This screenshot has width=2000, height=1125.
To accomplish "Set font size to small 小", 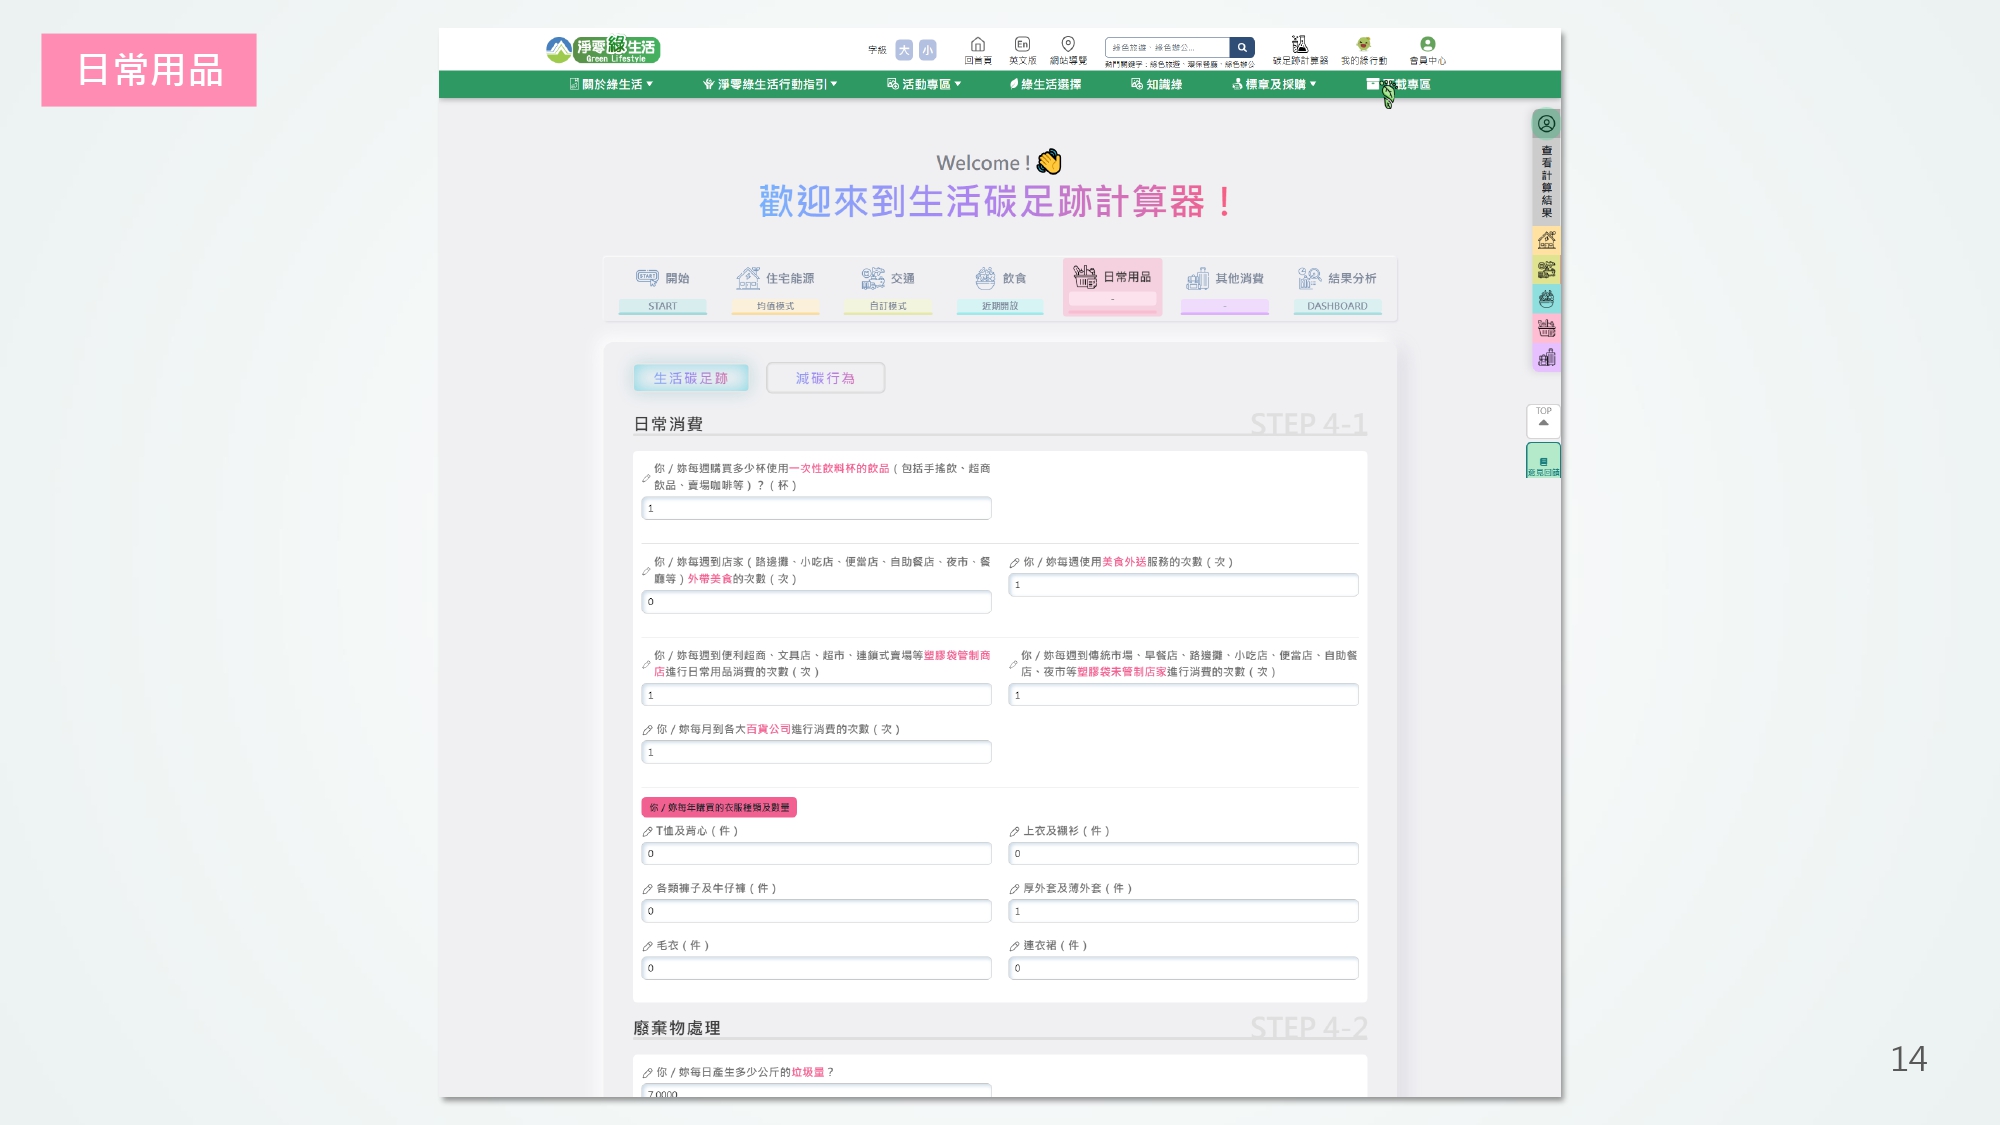I will click(928, 50).
